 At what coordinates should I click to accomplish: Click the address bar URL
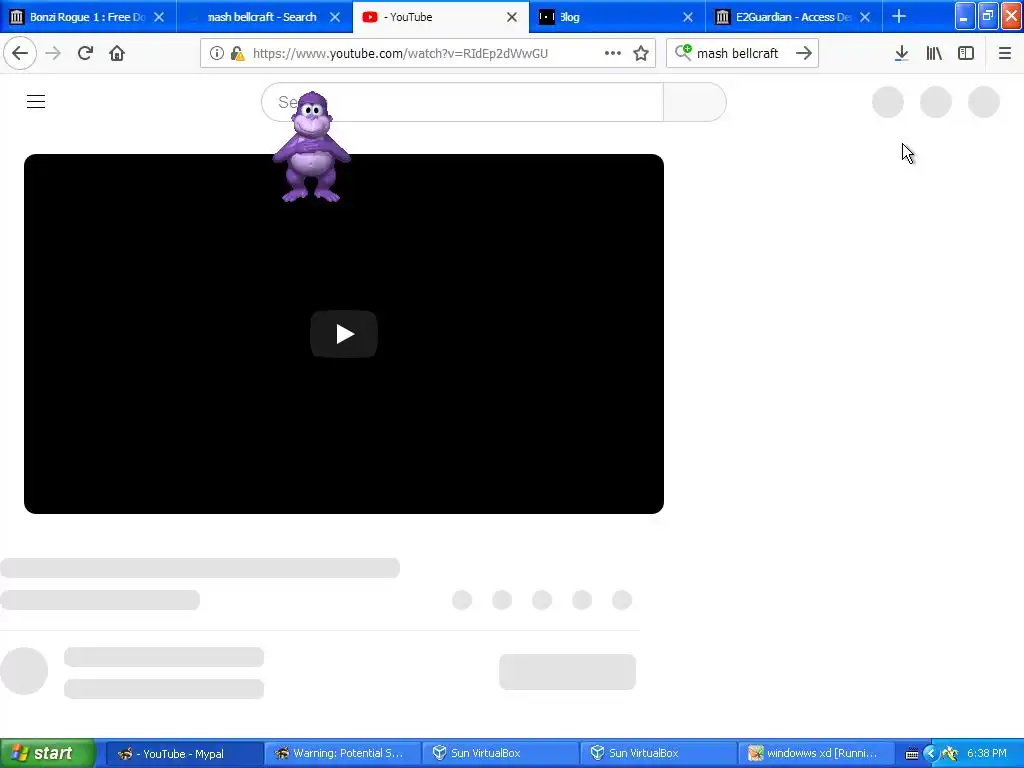pos(400,53)
